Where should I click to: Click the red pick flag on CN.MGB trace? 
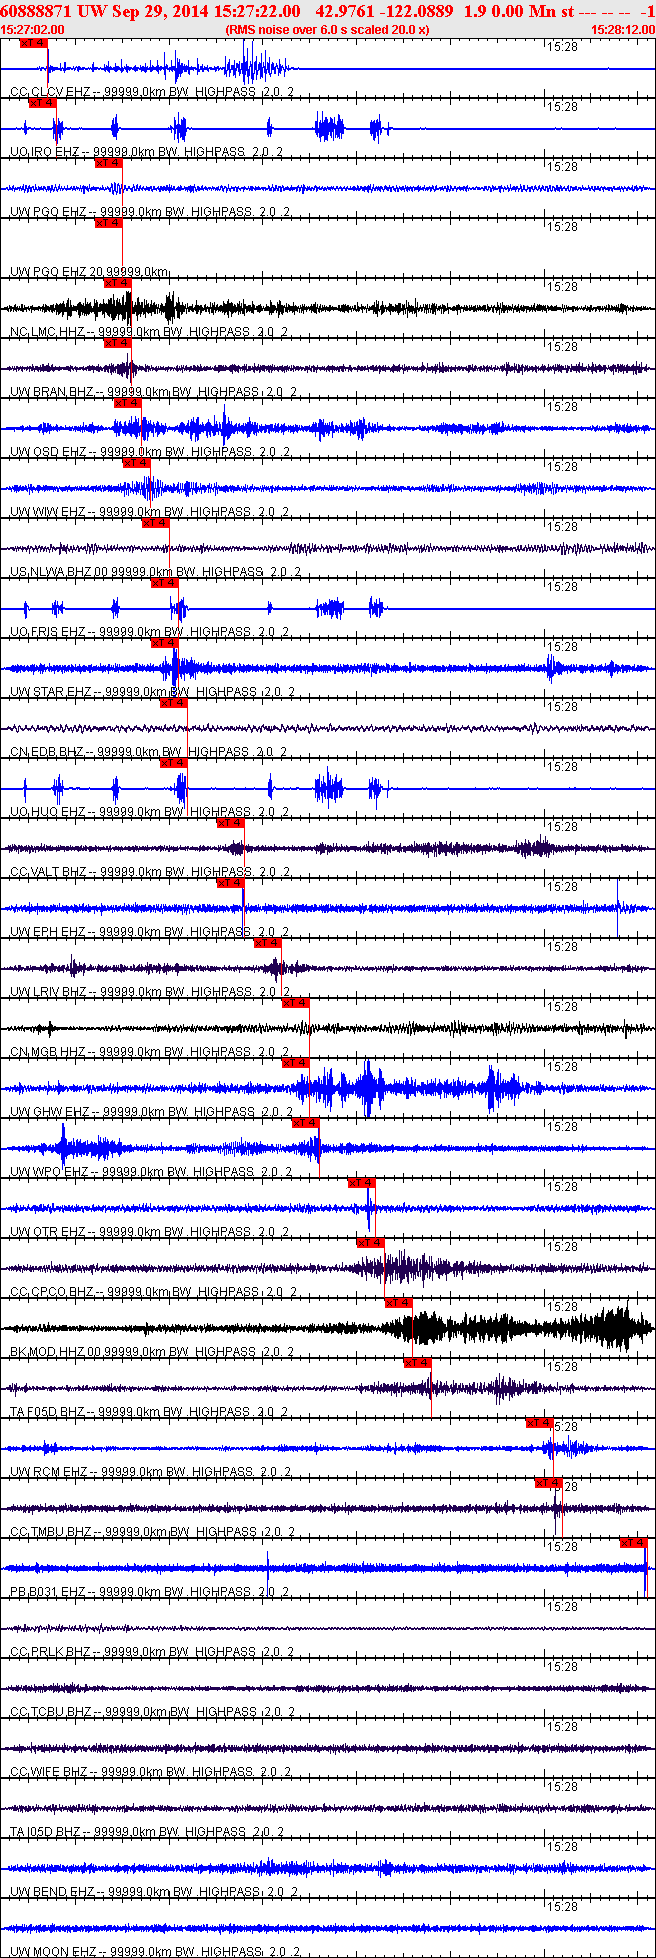[296, 1003]
